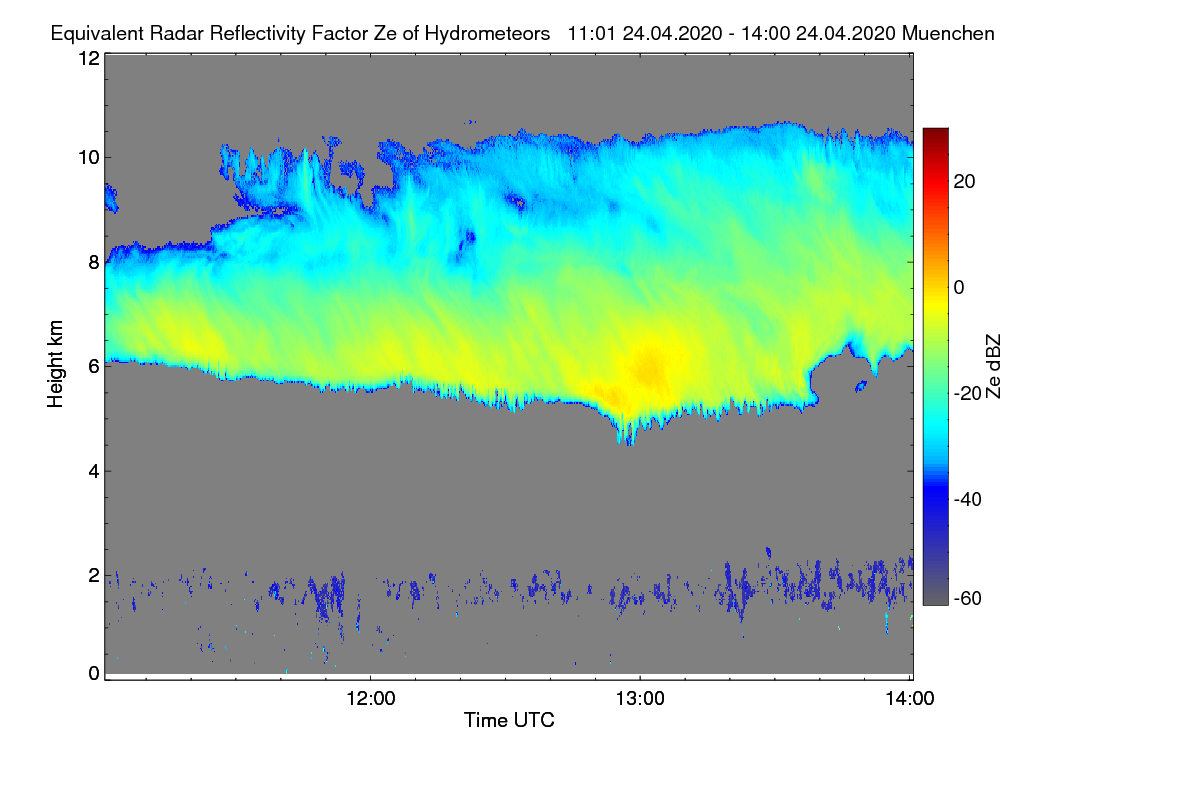This screenshot has width=1200, height=800.
Task: Click the station name 'Muenchen'
Action: 948,33
